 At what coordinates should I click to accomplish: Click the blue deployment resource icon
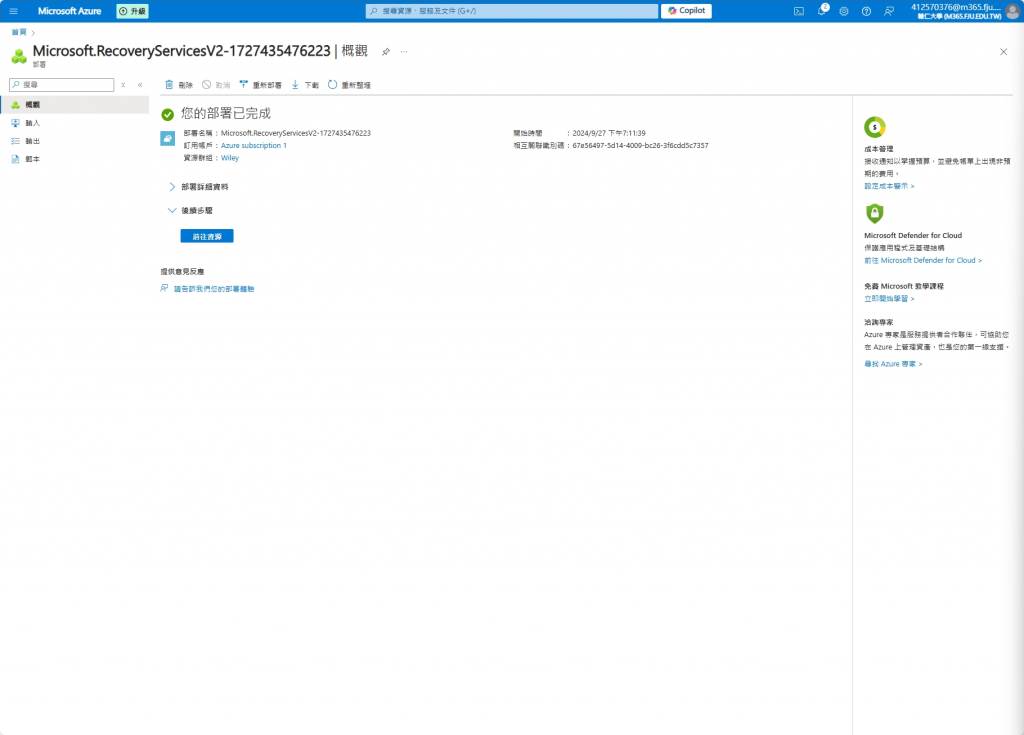point(168,139)
